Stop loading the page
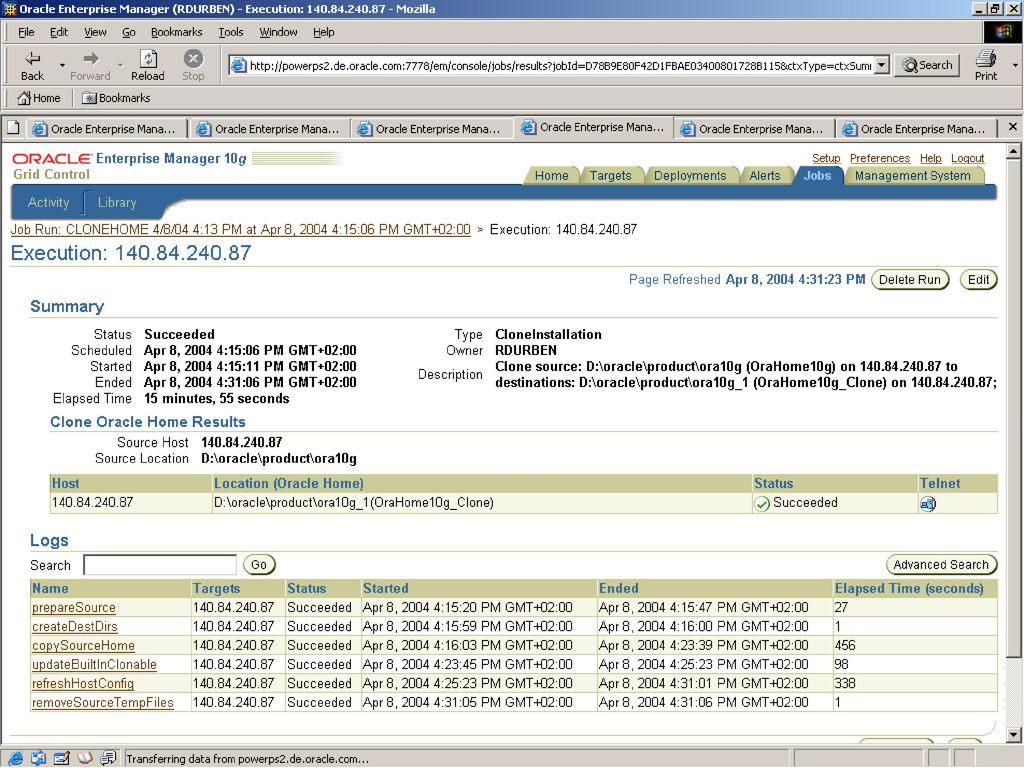This screenshot has height=768, width=1024. [x=193, y=65]
